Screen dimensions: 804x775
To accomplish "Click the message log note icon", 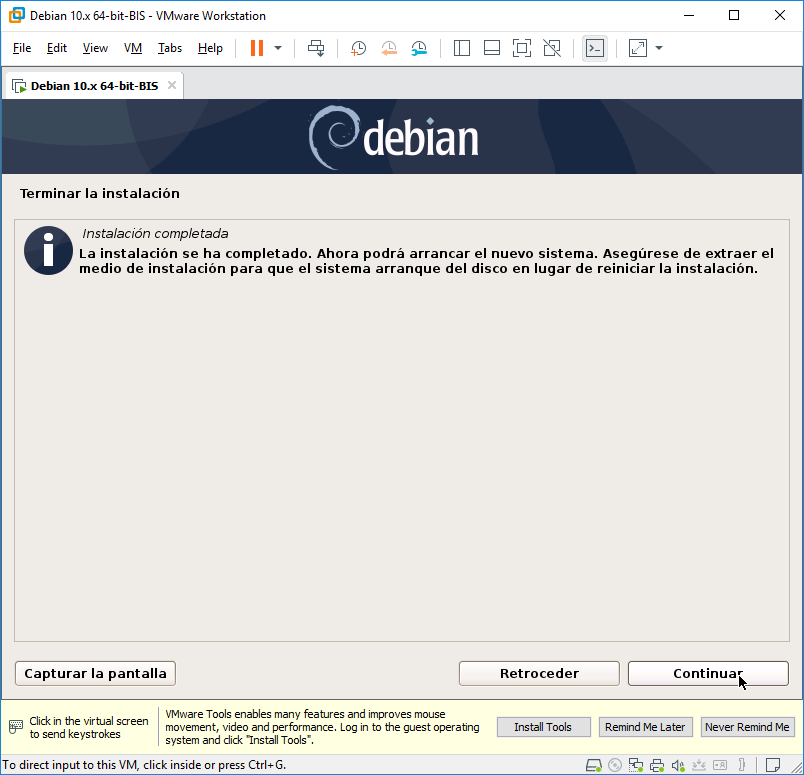I will (x=773, y=765).
